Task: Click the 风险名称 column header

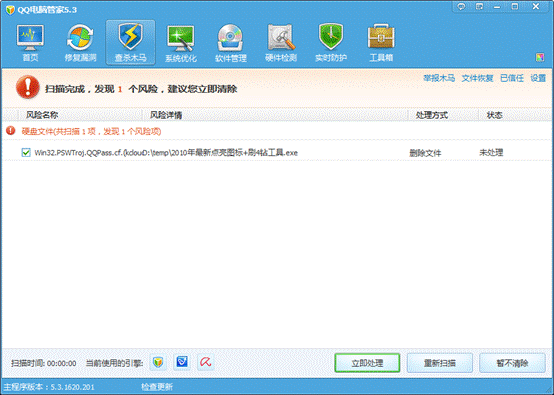Action: [42, 115]
